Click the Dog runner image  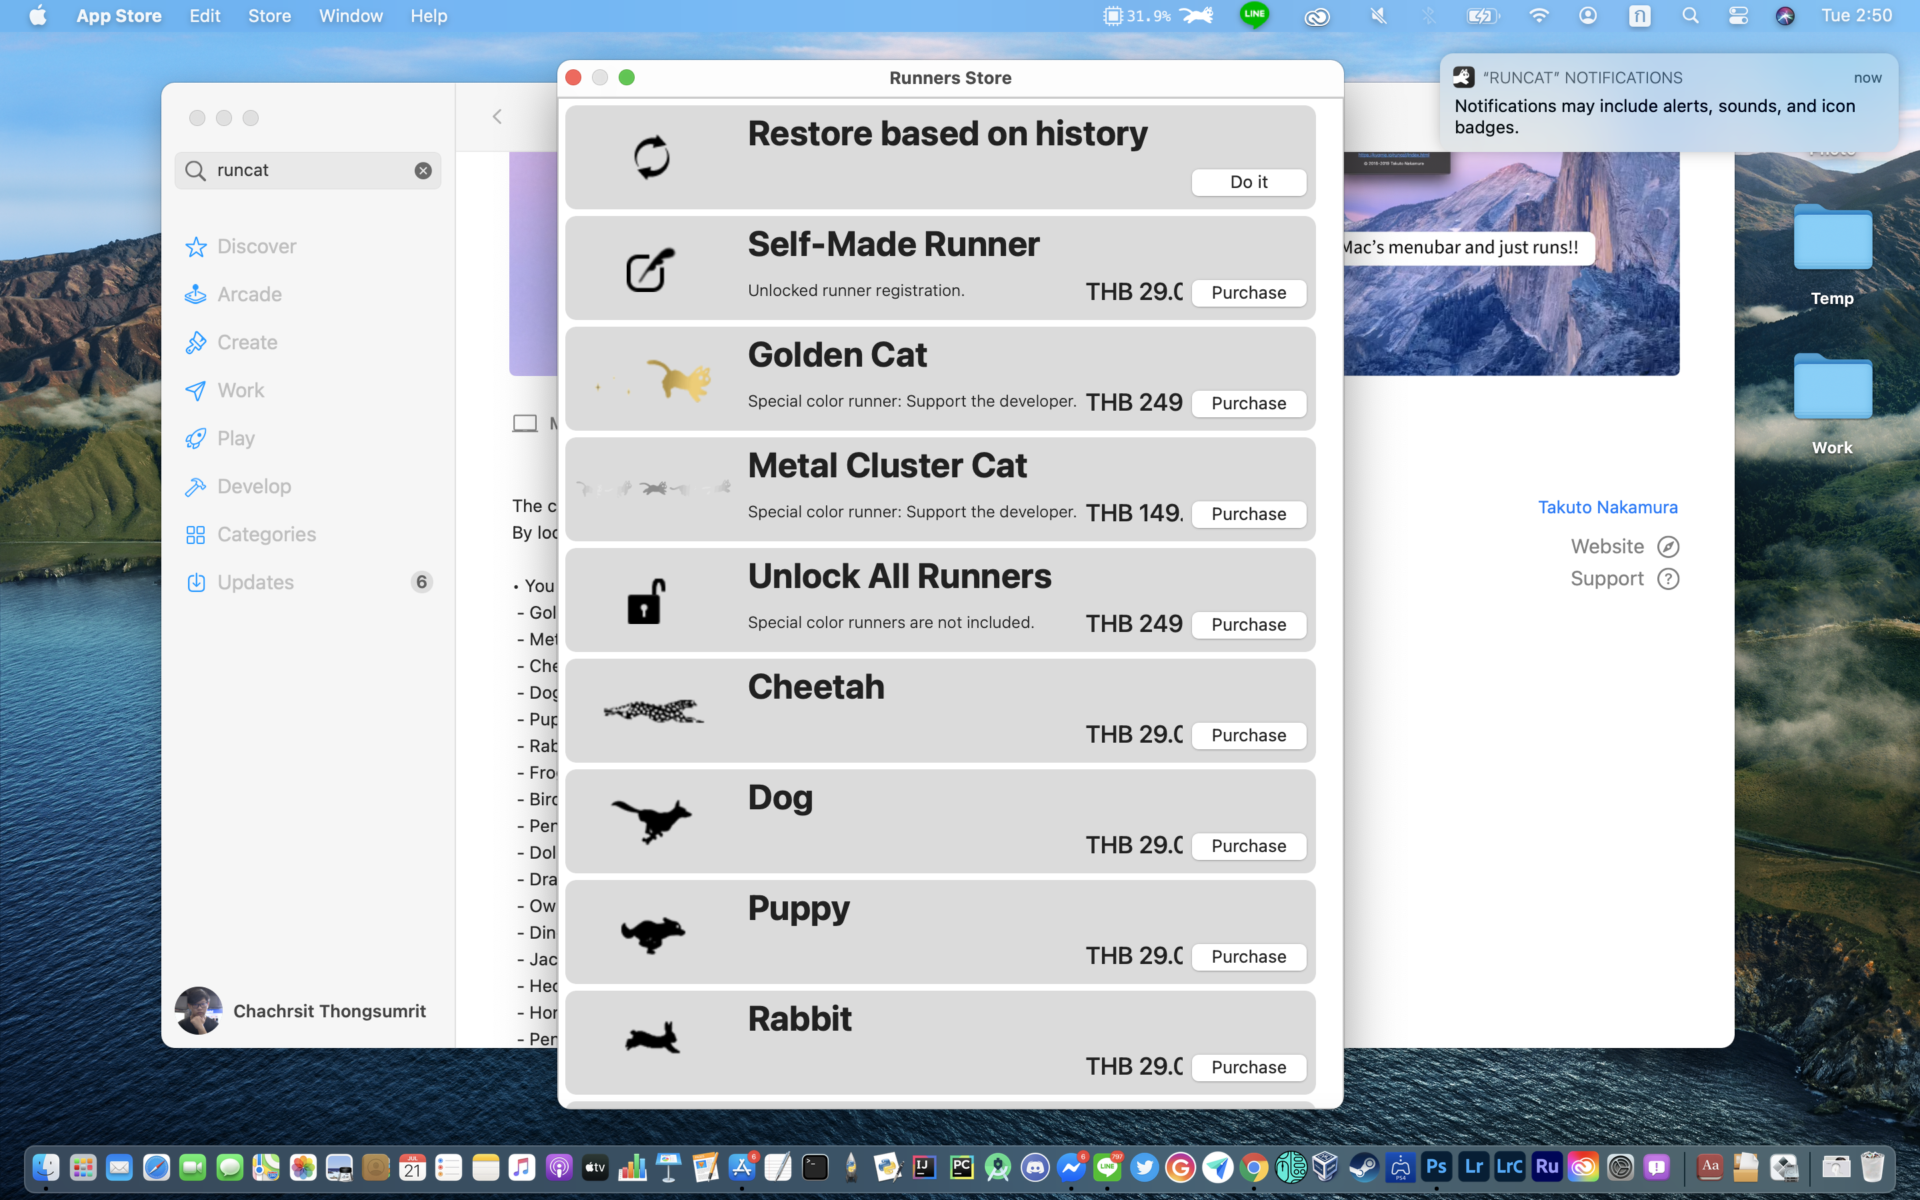click(x=651, y=821)
